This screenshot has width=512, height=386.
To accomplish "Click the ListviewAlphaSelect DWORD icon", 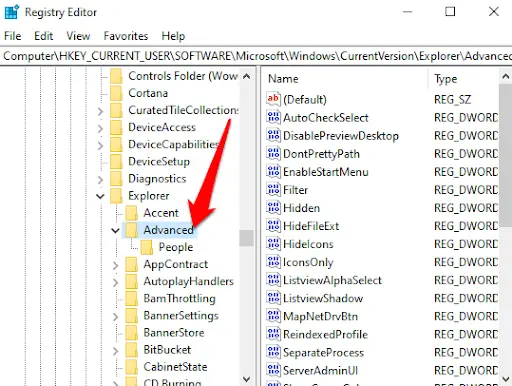I will tap(273, 280).
